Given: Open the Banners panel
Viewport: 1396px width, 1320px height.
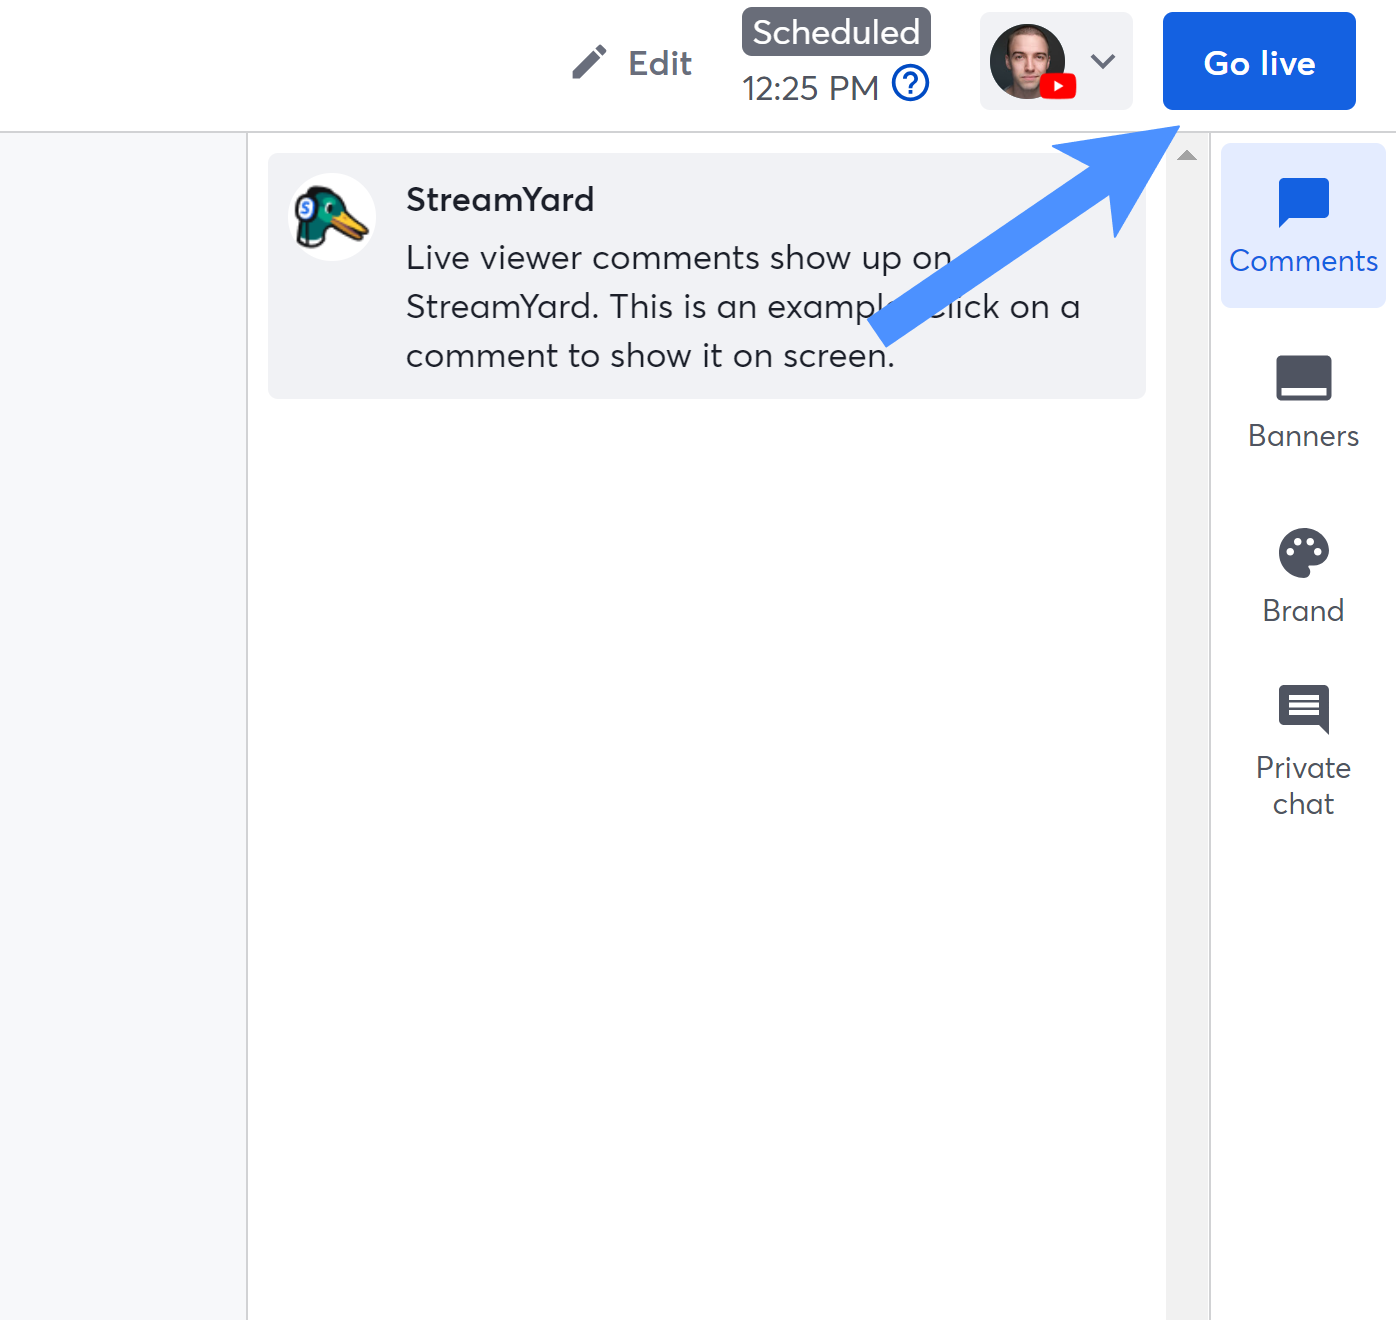Looking at the screenshot, I should (x=1302, y=400).
